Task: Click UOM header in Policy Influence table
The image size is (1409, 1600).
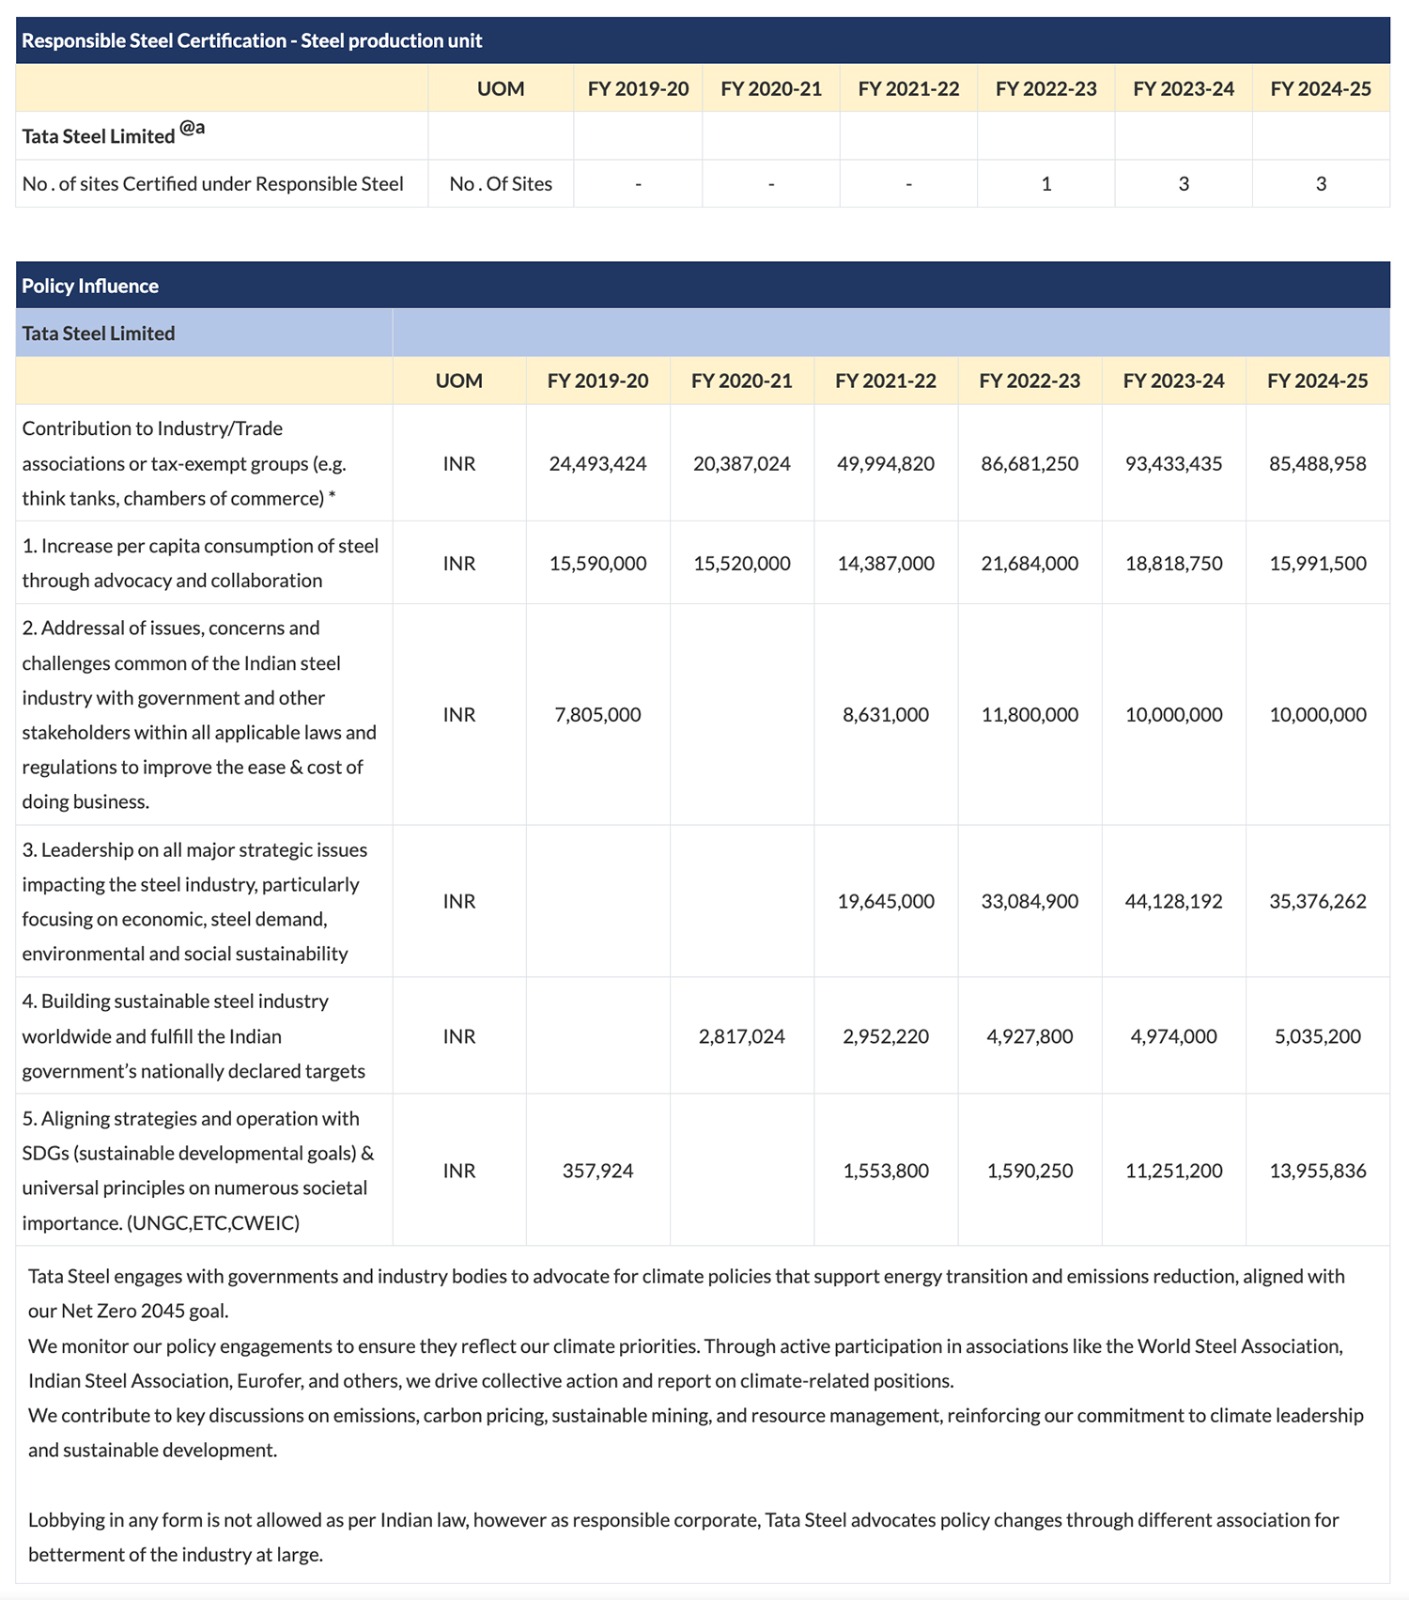Action: [459, 381]
